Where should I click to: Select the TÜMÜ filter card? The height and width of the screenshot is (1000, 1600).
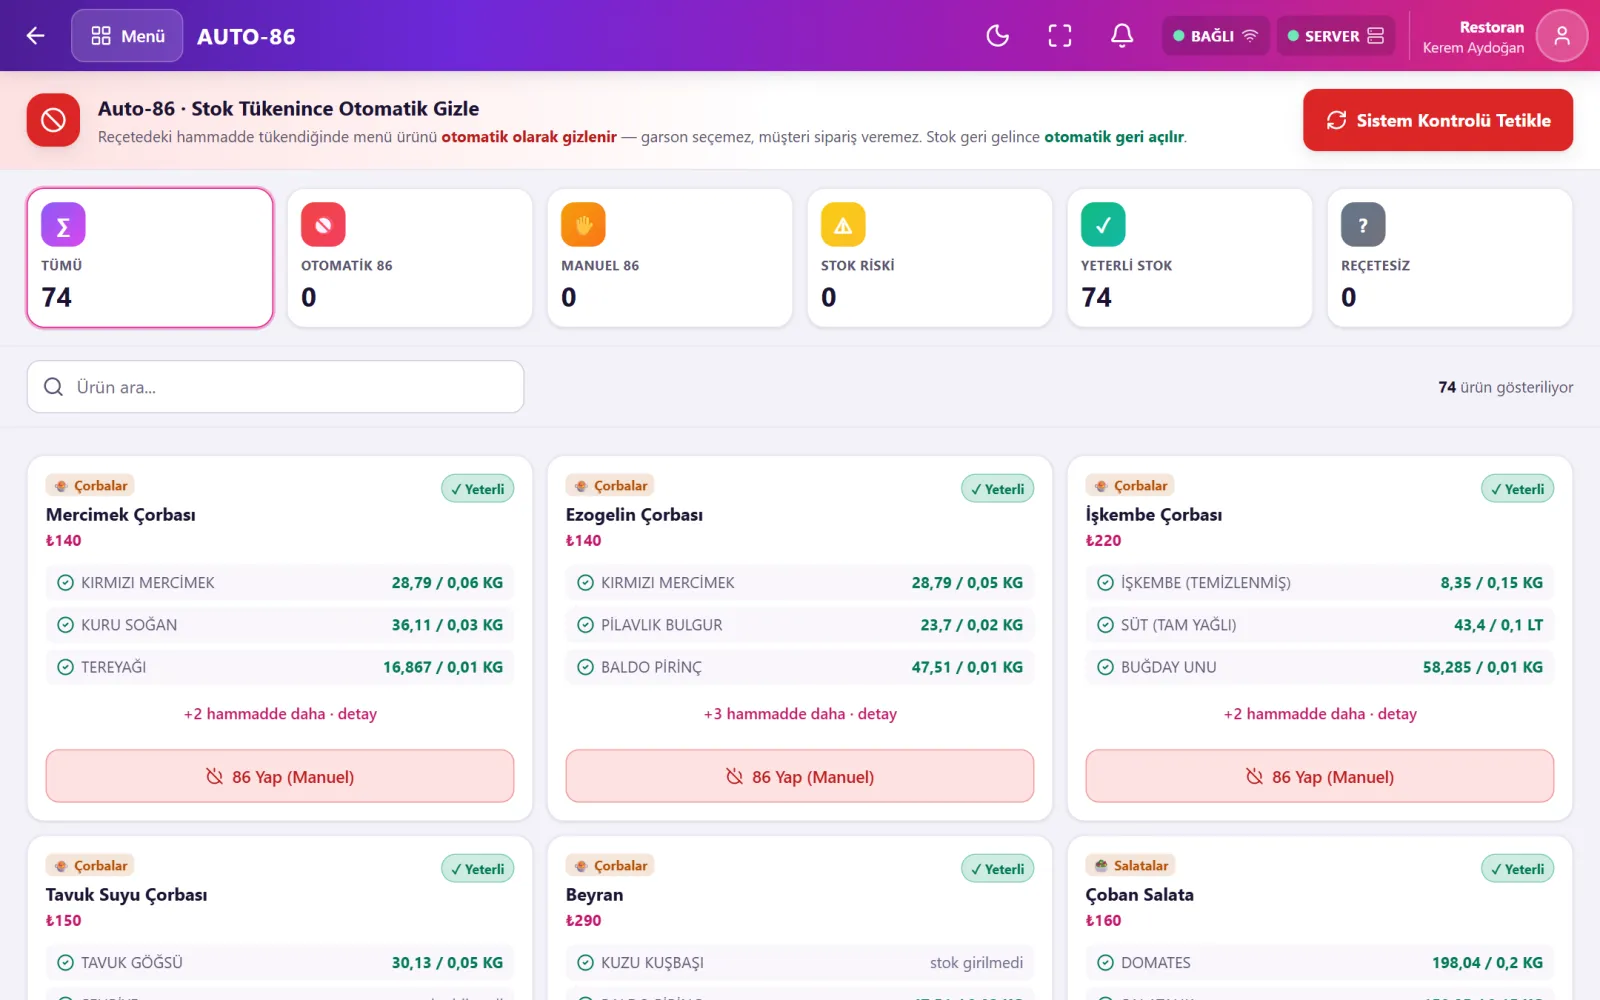(150, 258)
